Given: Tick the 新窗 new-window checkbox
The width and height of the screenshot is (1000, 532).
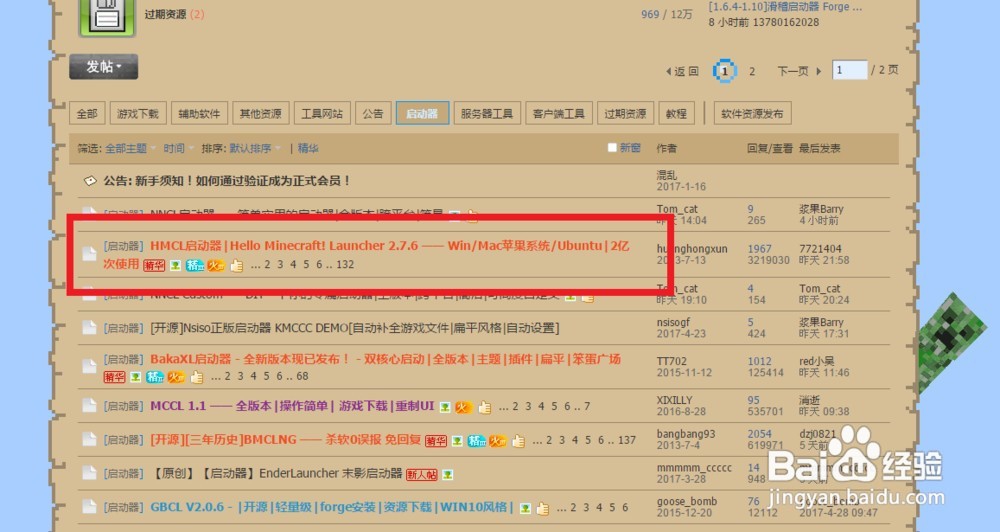Looking at the screenshot, I should (612, 148).
